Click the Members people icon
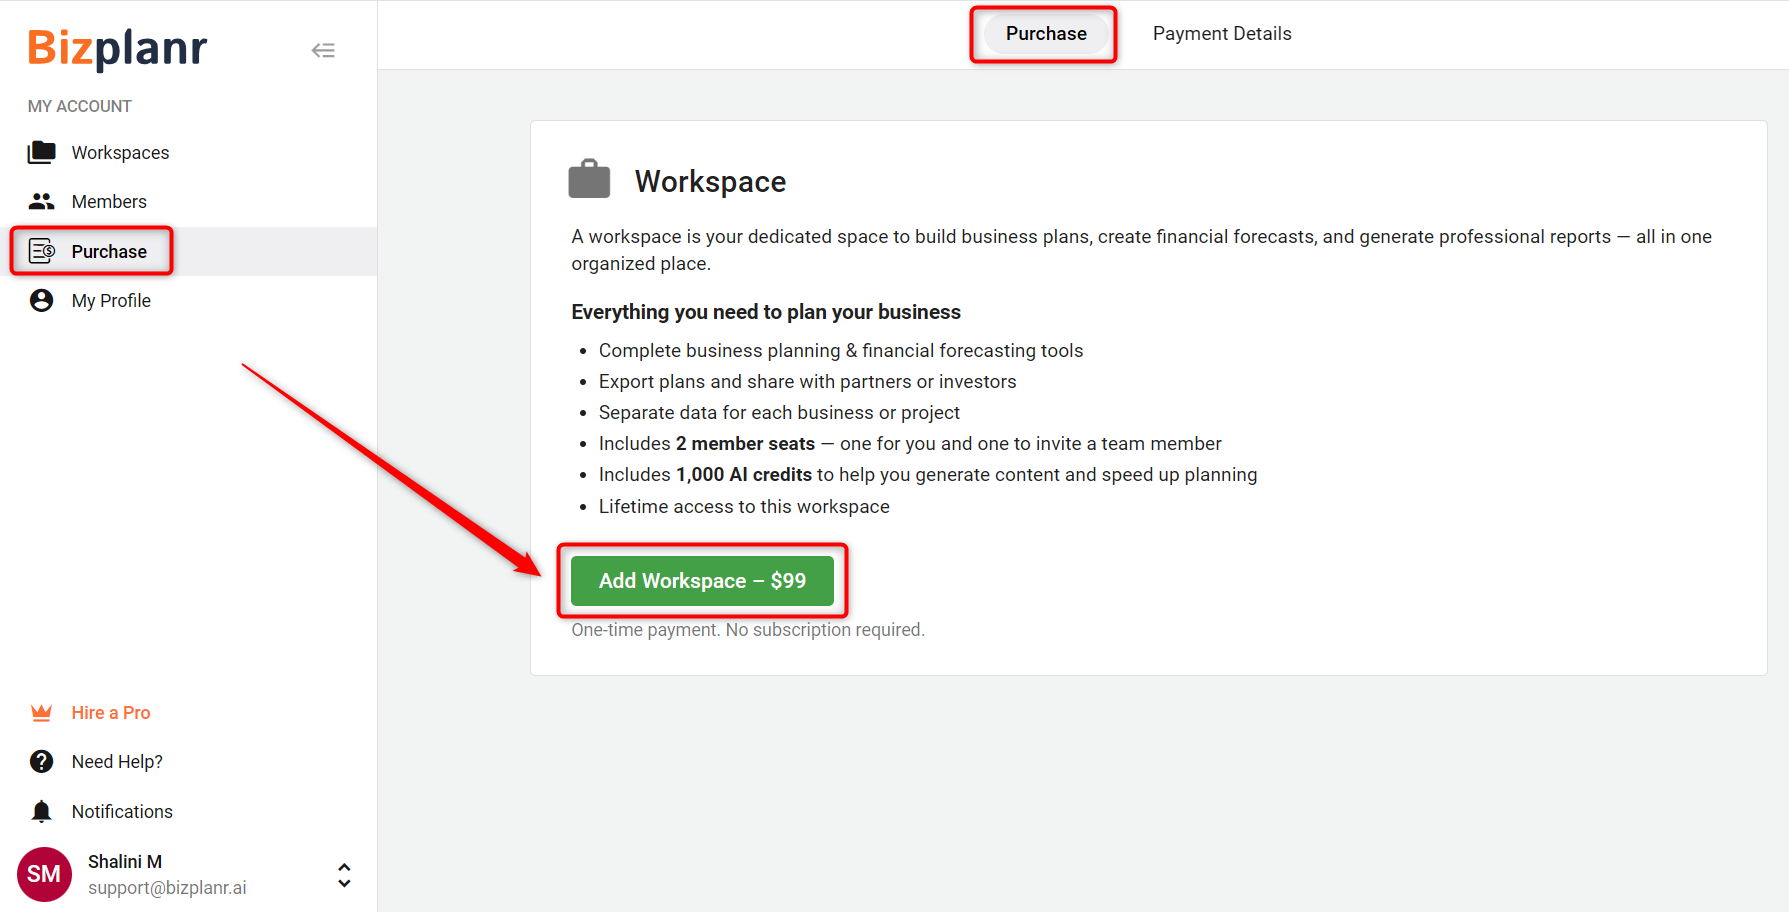Image resolution: width=1789 pixels, height=912 pixels. (42, 201)
